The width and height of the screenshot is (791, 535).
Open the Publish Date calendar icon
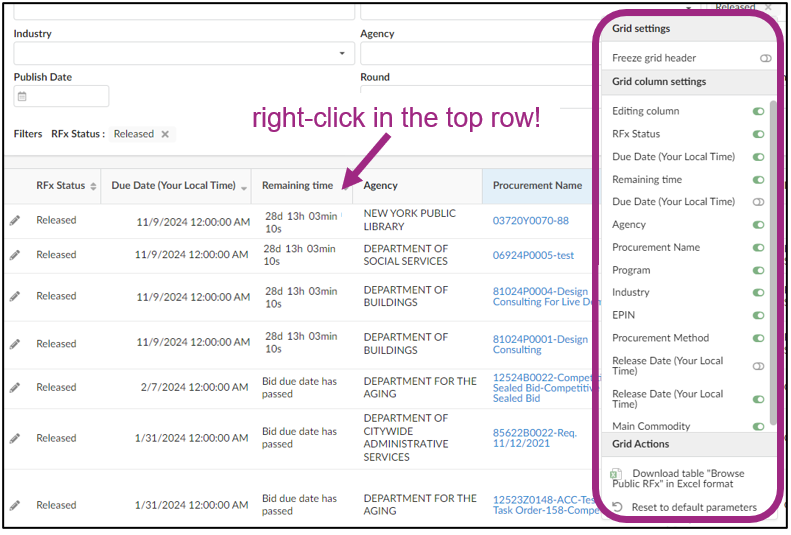(22, 96)
